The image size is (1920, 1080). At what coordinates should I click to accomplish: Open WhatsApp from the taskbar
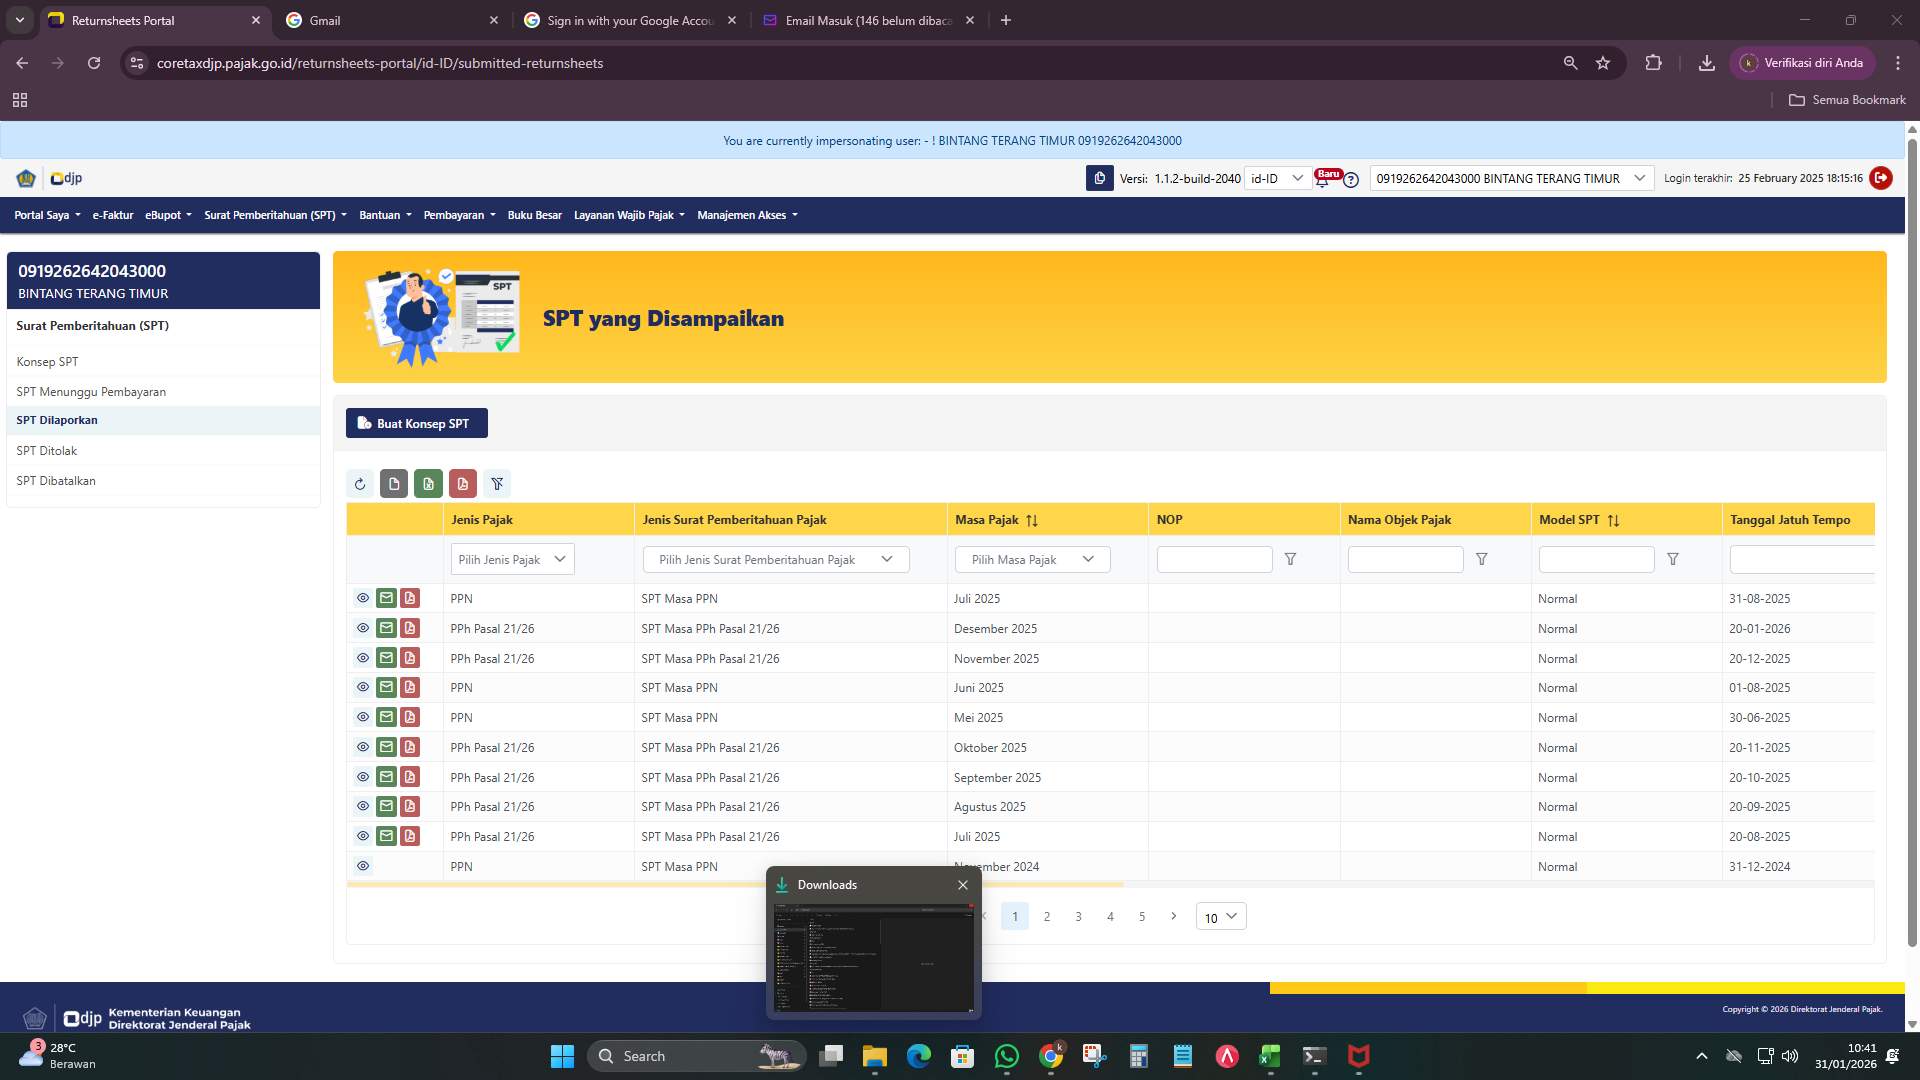[1006, 1056]
